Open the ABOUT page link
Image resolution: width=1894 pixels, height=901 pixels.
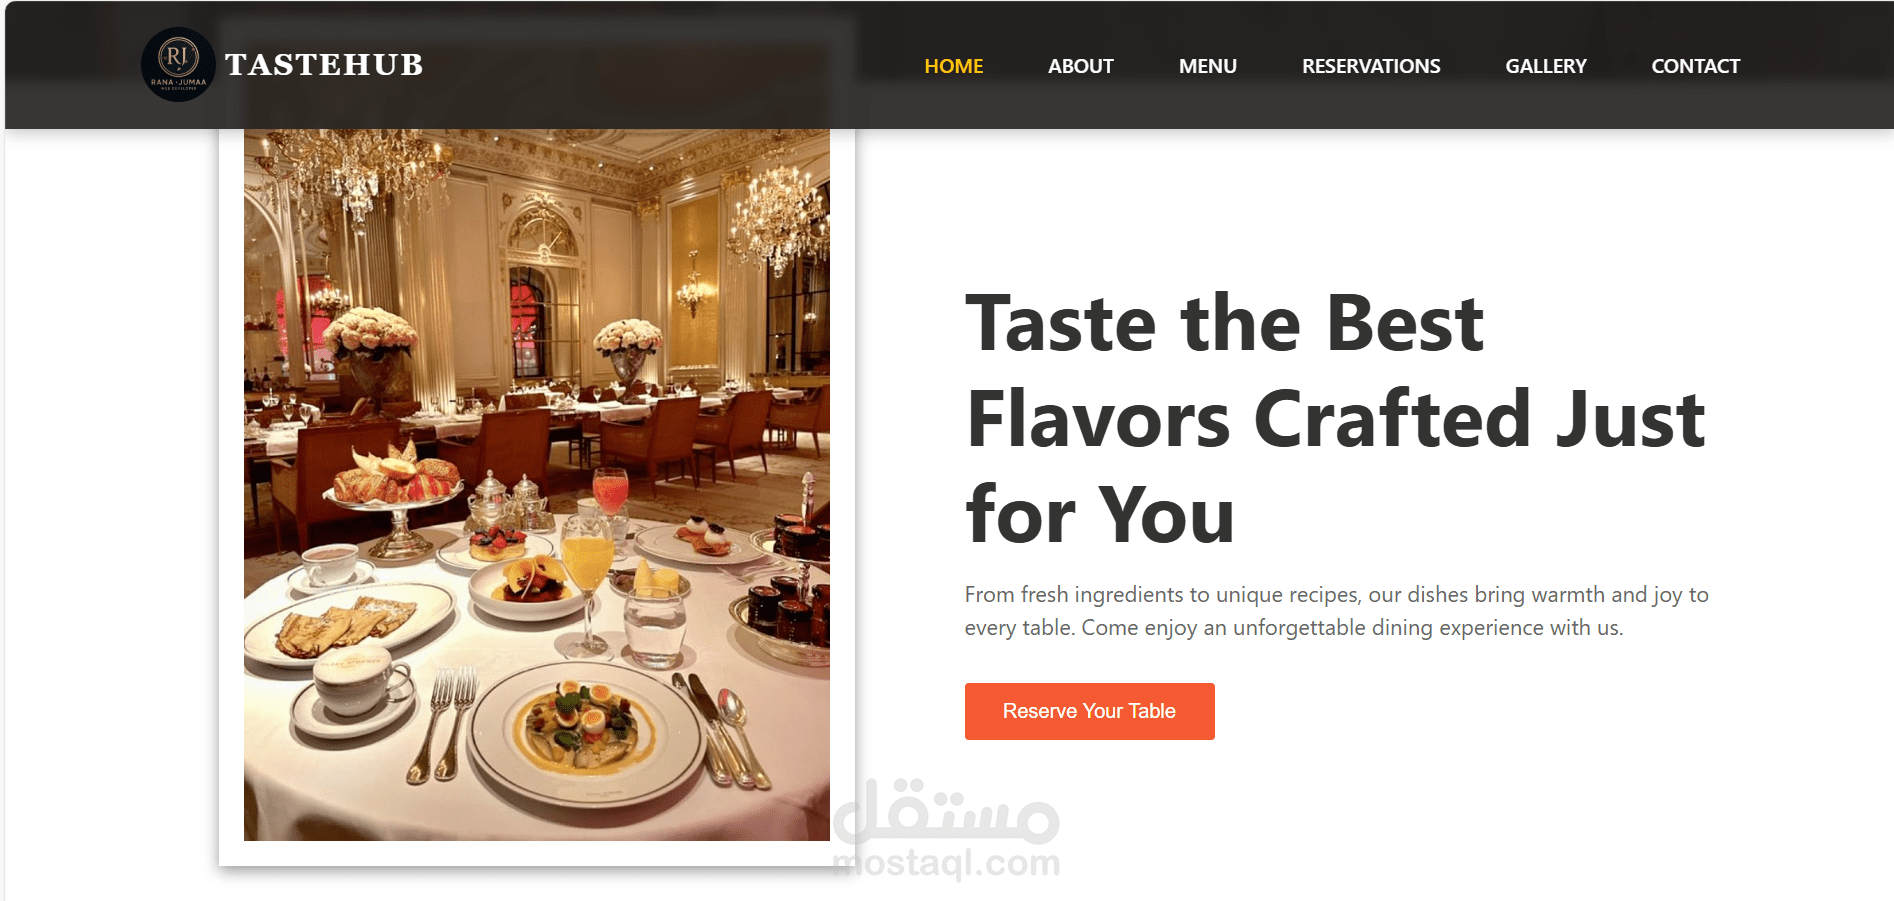coord(1080,66)
